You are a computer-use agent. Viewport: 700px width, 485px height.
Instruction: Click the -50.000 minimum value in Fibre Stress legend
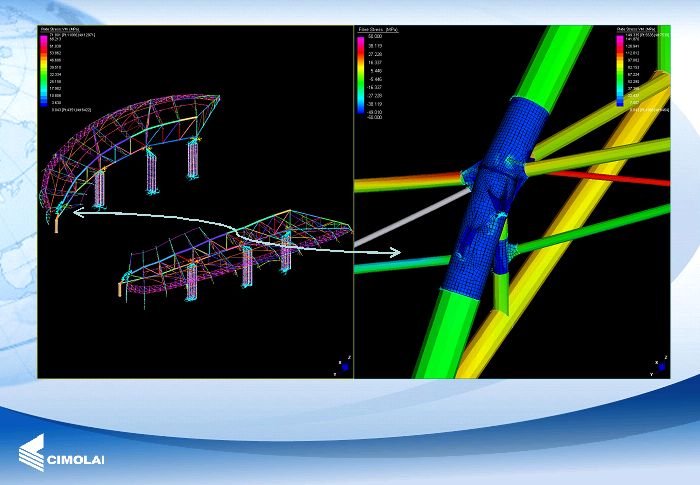tap(377, 116)
